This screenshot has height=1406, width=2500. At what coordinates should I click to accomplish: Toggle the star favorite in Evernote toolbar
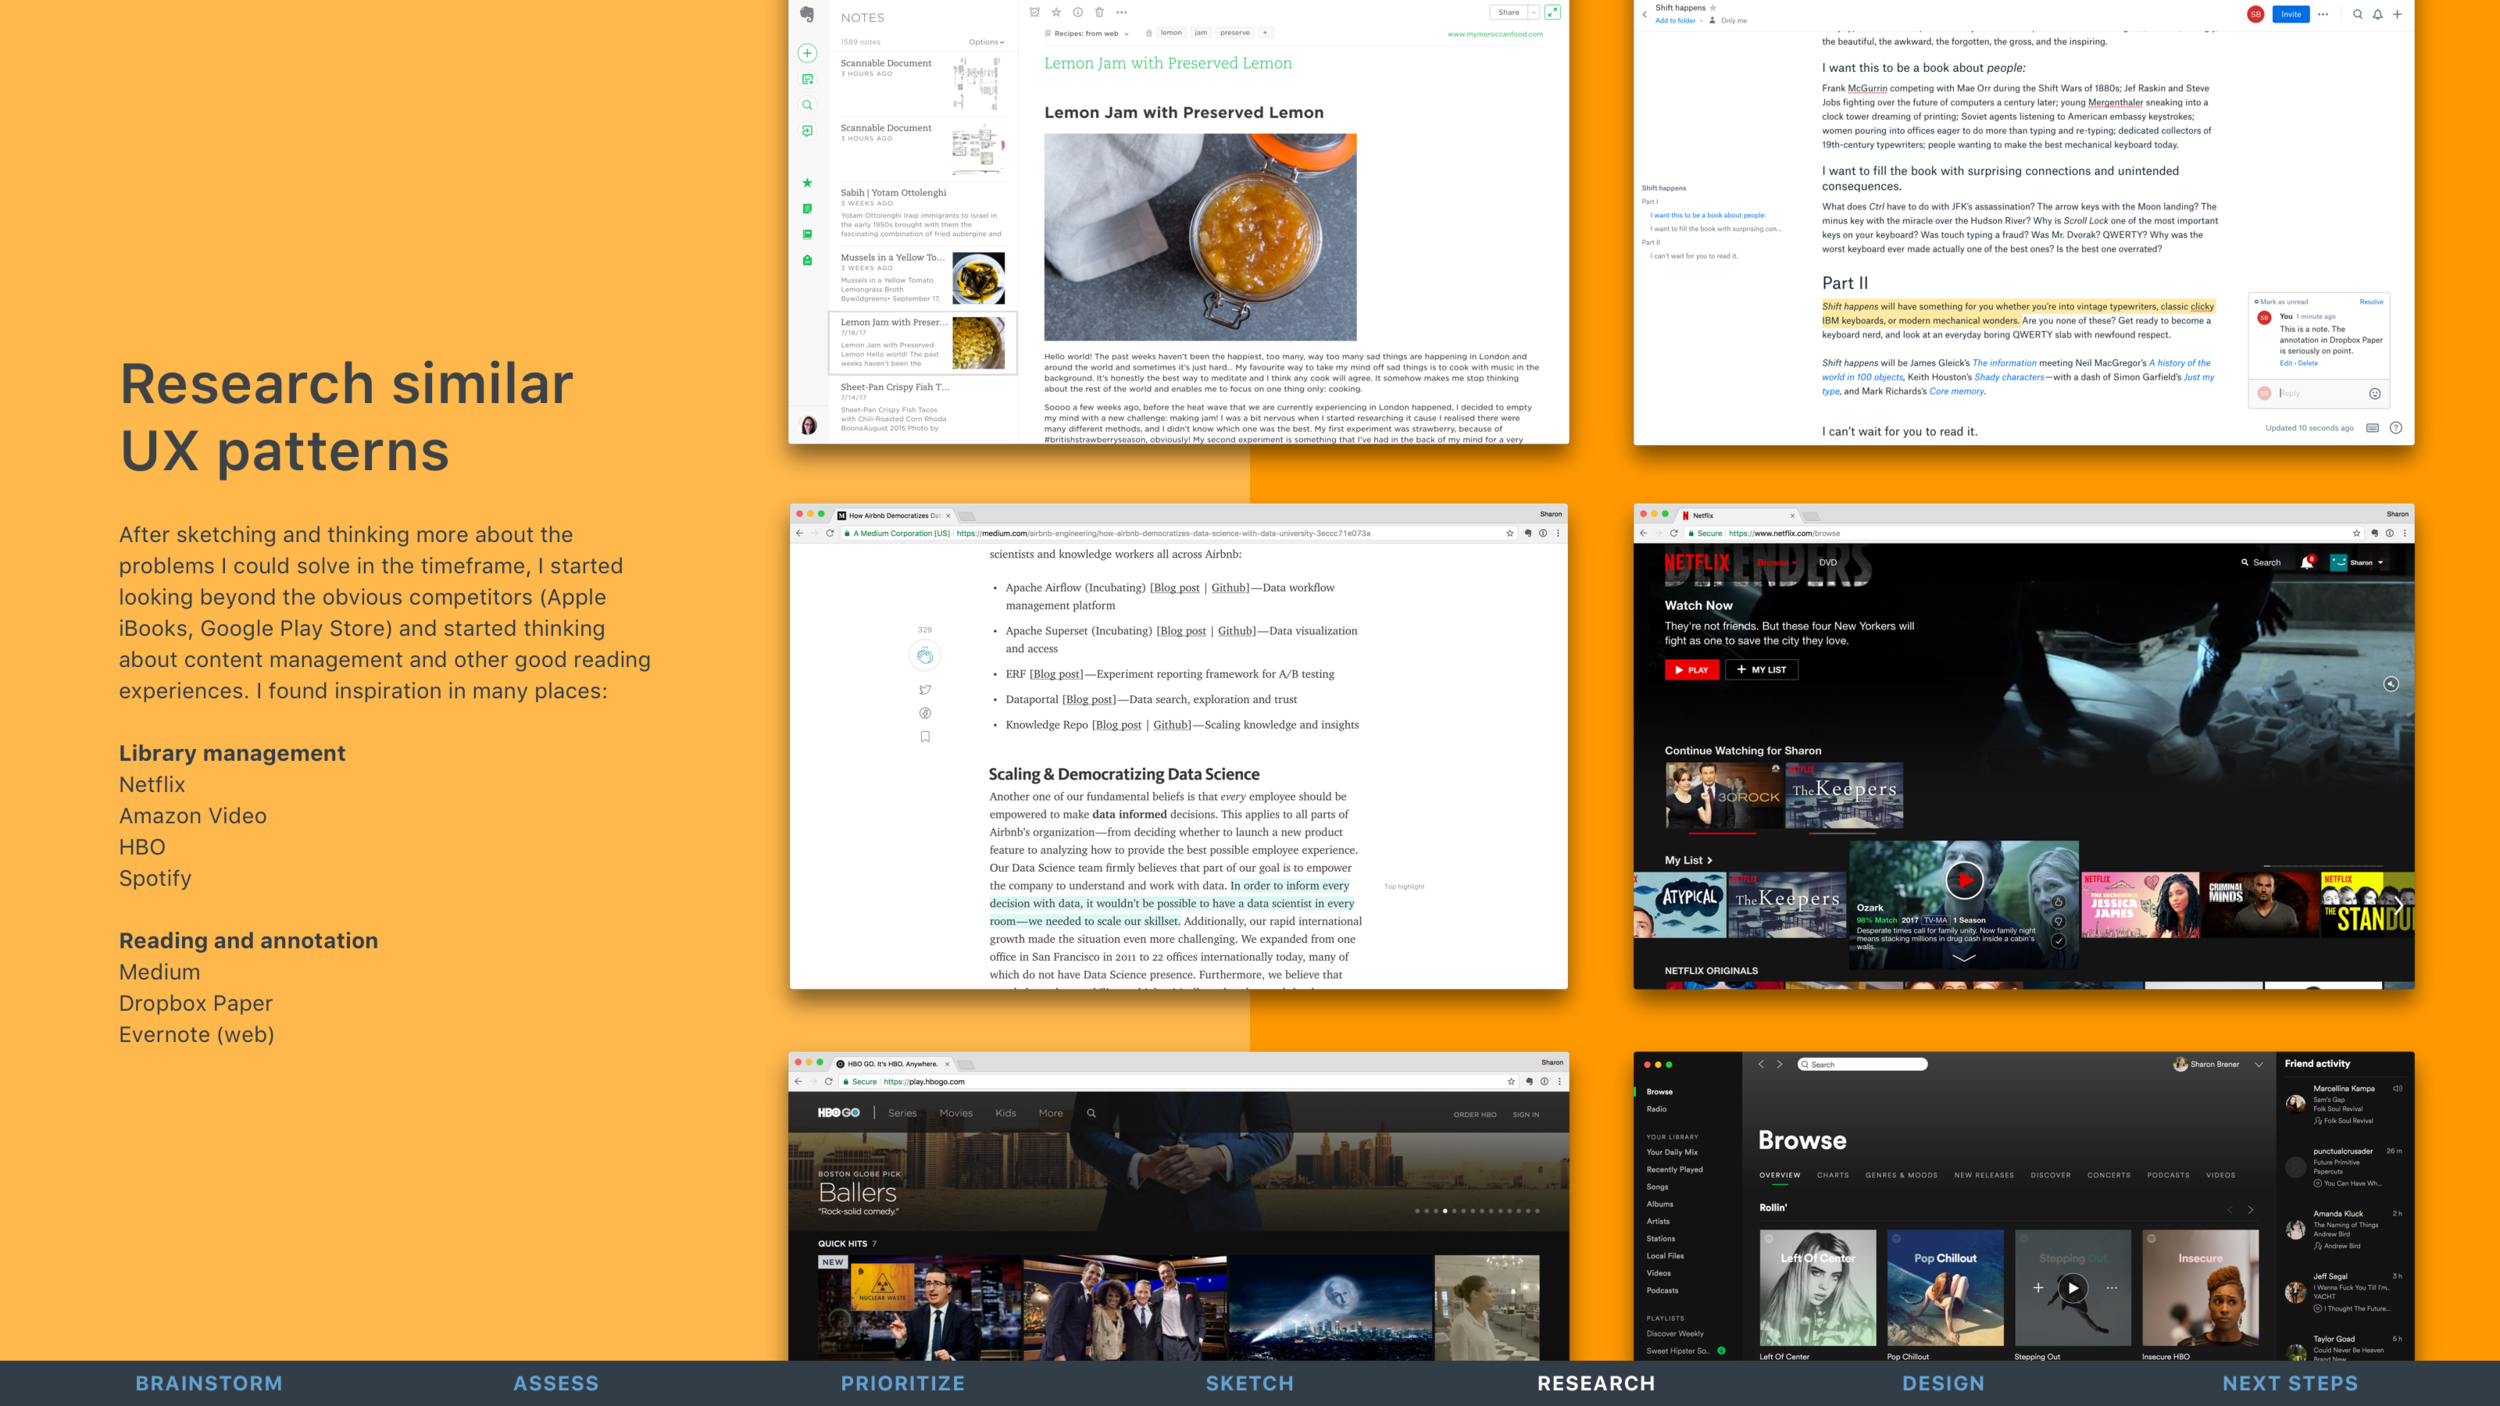(x=1056, y=13)
